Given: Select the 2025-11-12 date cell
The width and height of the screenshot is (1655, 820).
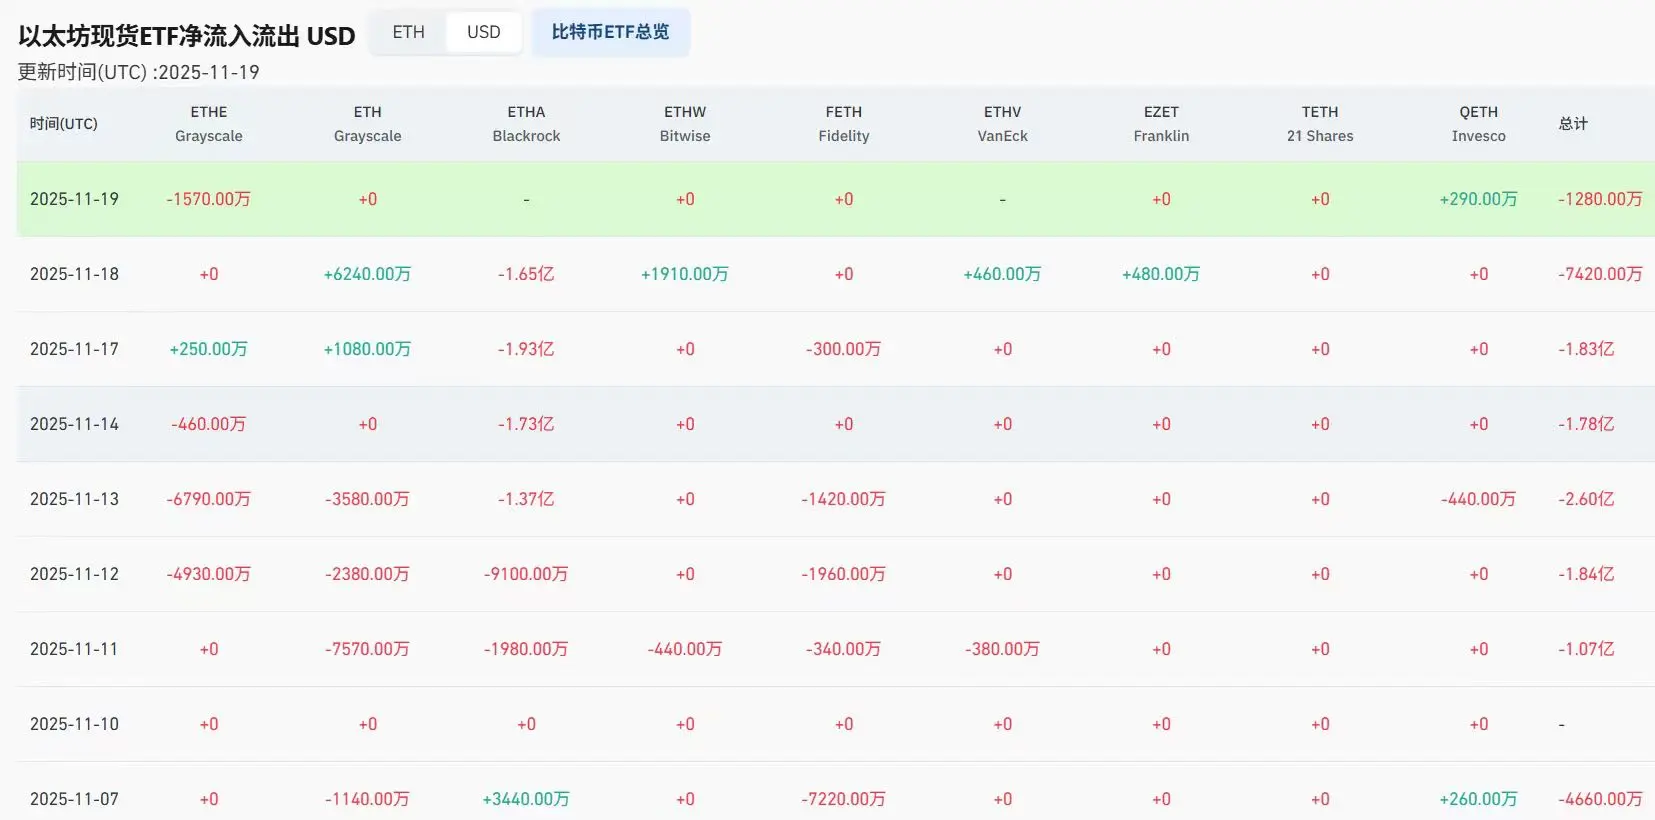Looking at the screenshot, I should [74, 574].
